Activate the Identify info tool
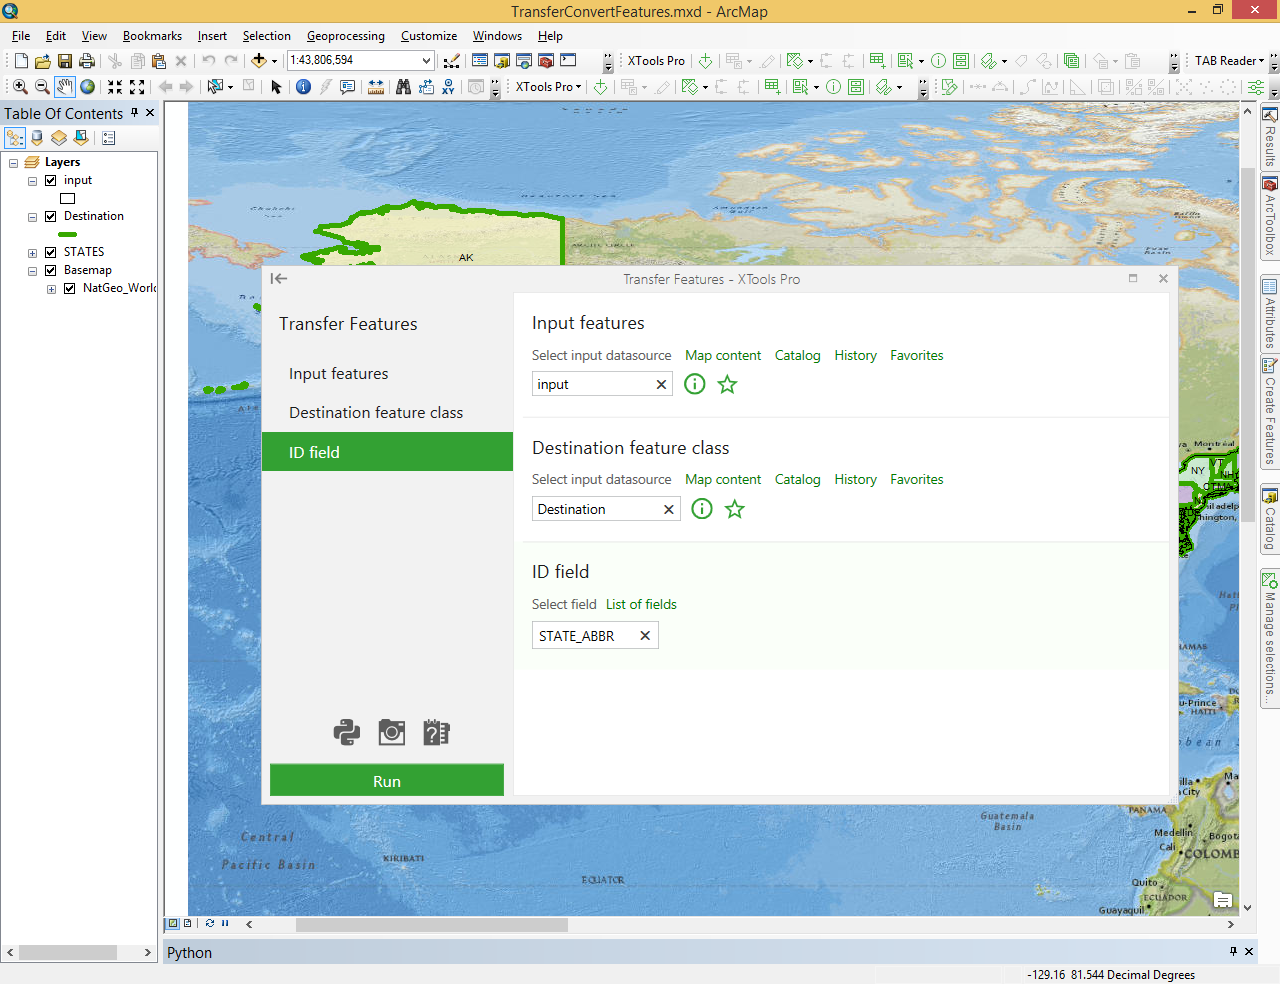Viewport: 1280px width, 984px height. tap(304, 87)
